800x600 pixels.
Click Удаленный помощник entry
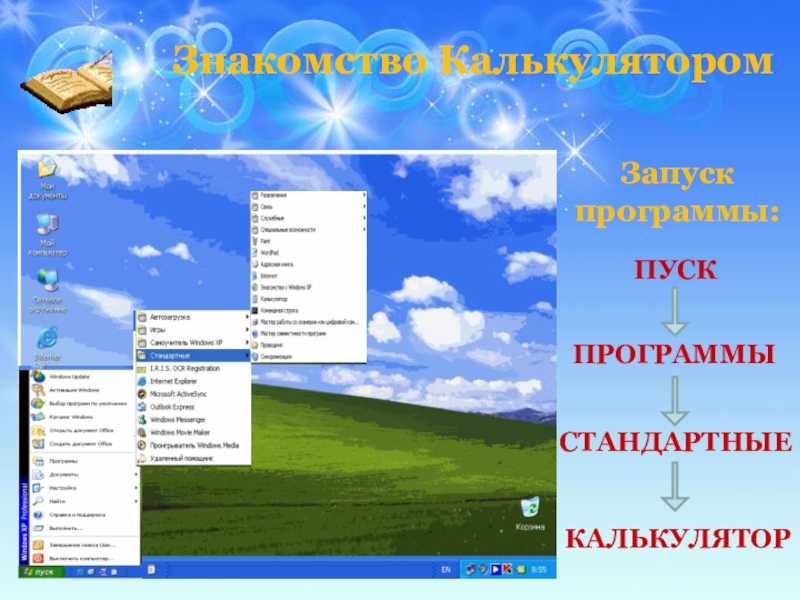[193, 458]
